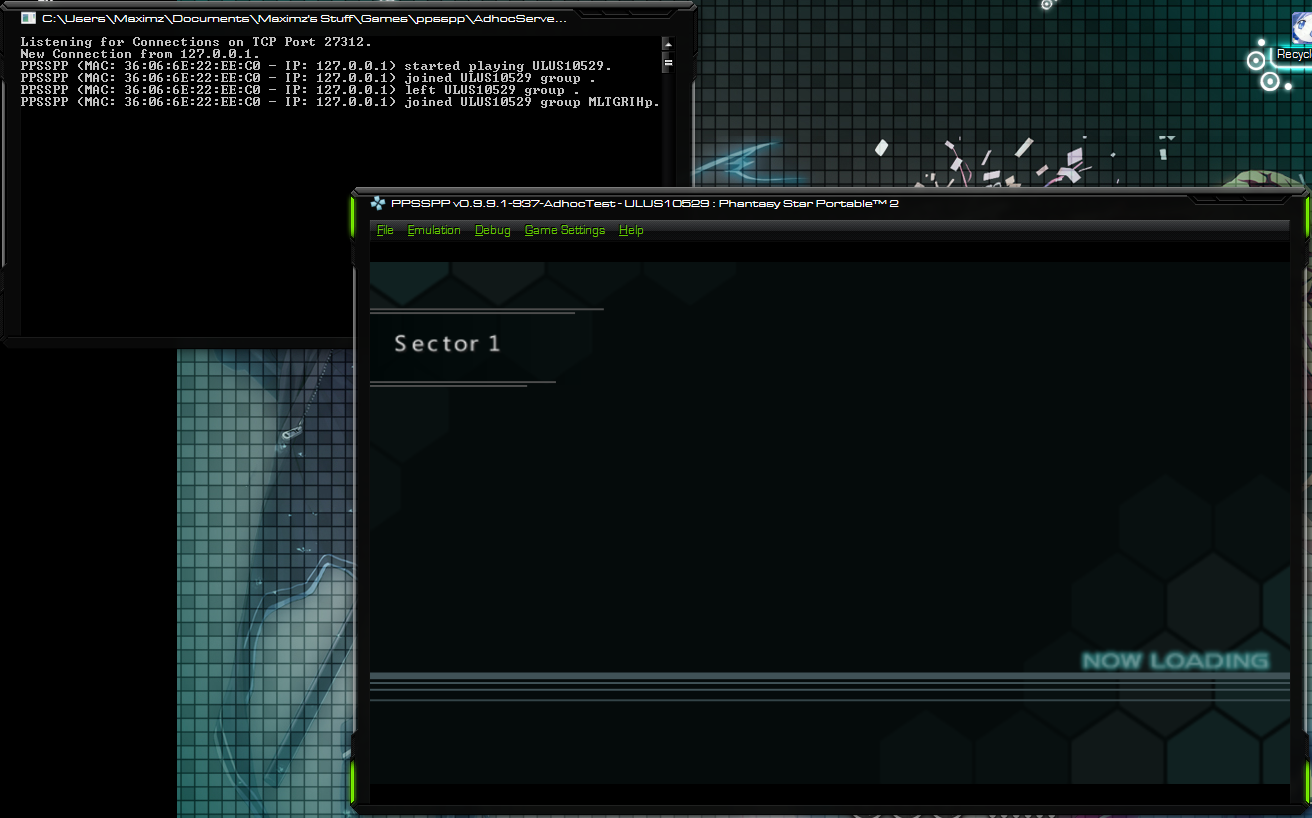Click the 'Listening for Connections' console line
The width and height of the screenshot is (1312, 818).
tap(196, 42)
